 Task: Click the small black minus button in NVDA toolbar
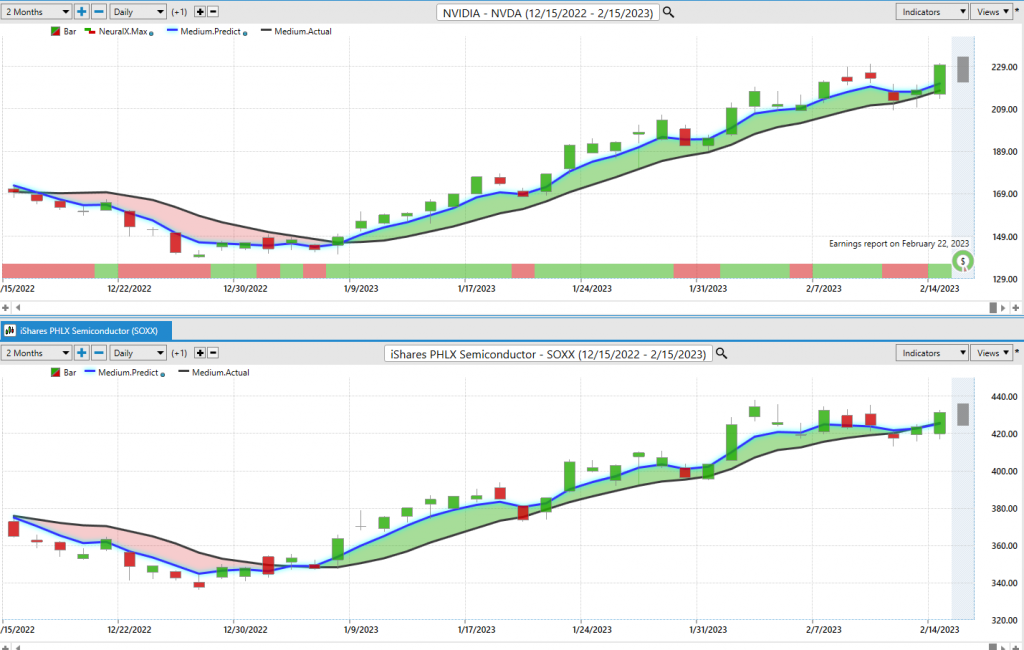pos(213,12)
